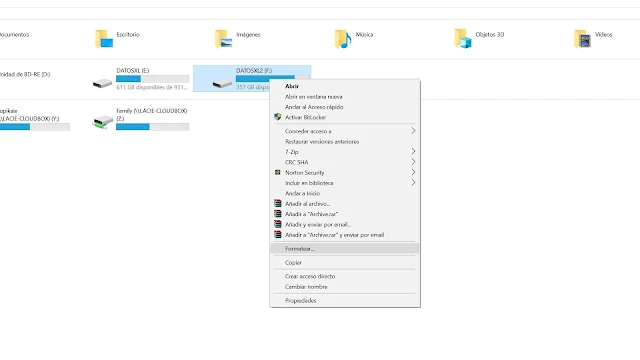640x360 pixels.
Task: Choose Abrir en ventana nueva
Action: [345, 97]
